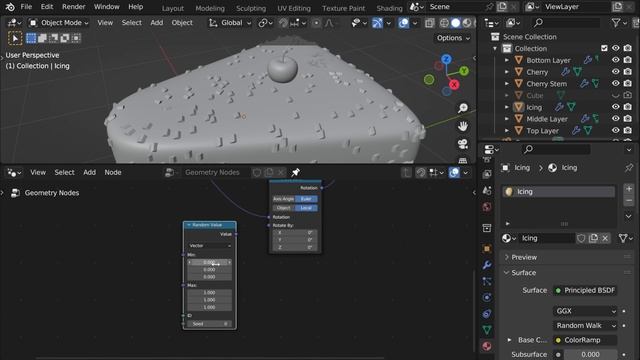Open the viewport Options dropdown

click(x=453, y=38)
